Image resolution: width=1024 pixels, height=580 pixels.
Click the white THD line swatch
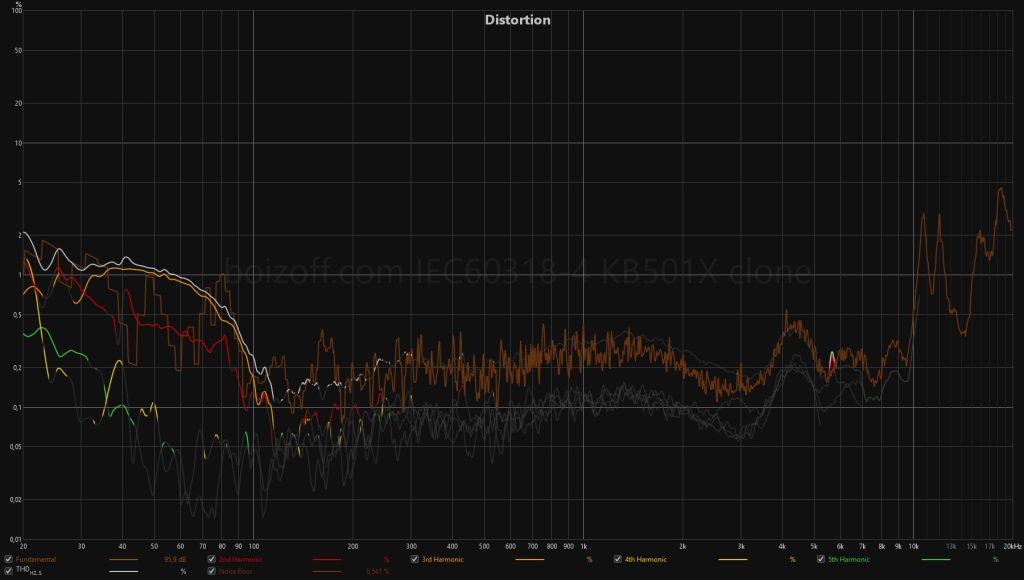point(123,572)
